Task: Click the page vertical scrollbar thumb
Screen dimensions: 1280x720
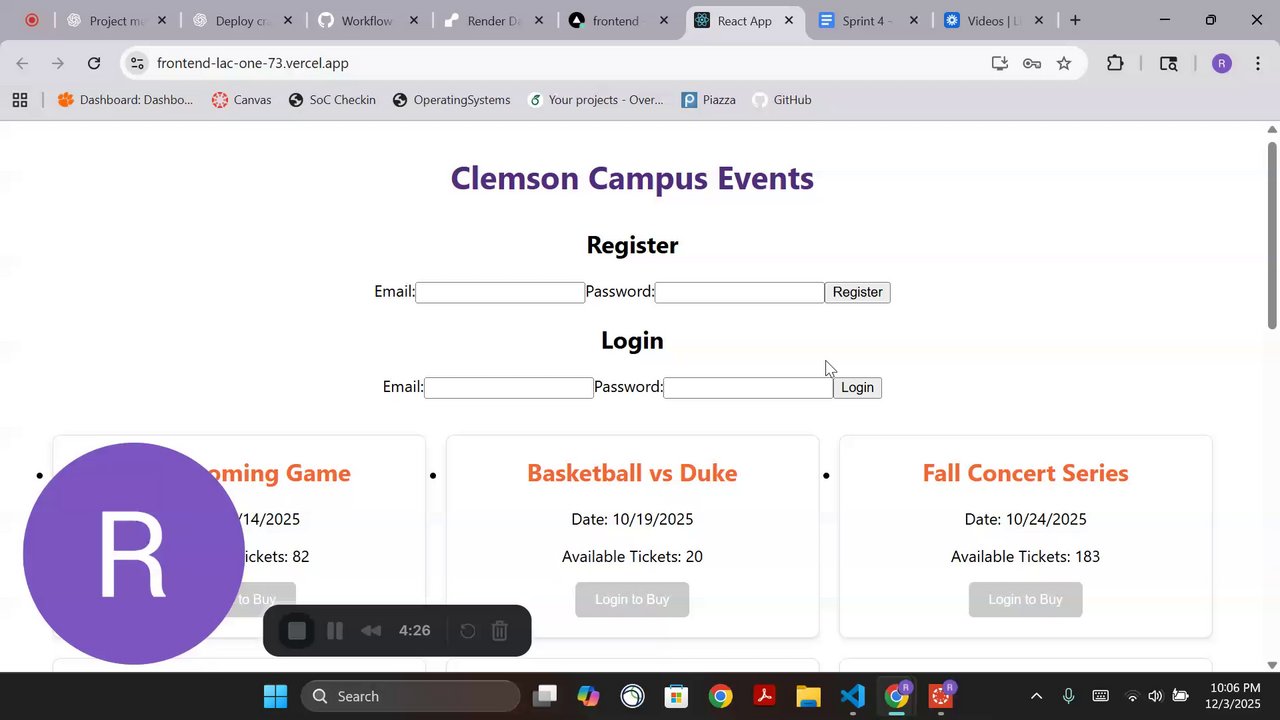Action: pyautogui.click(x=1272, y=235)
